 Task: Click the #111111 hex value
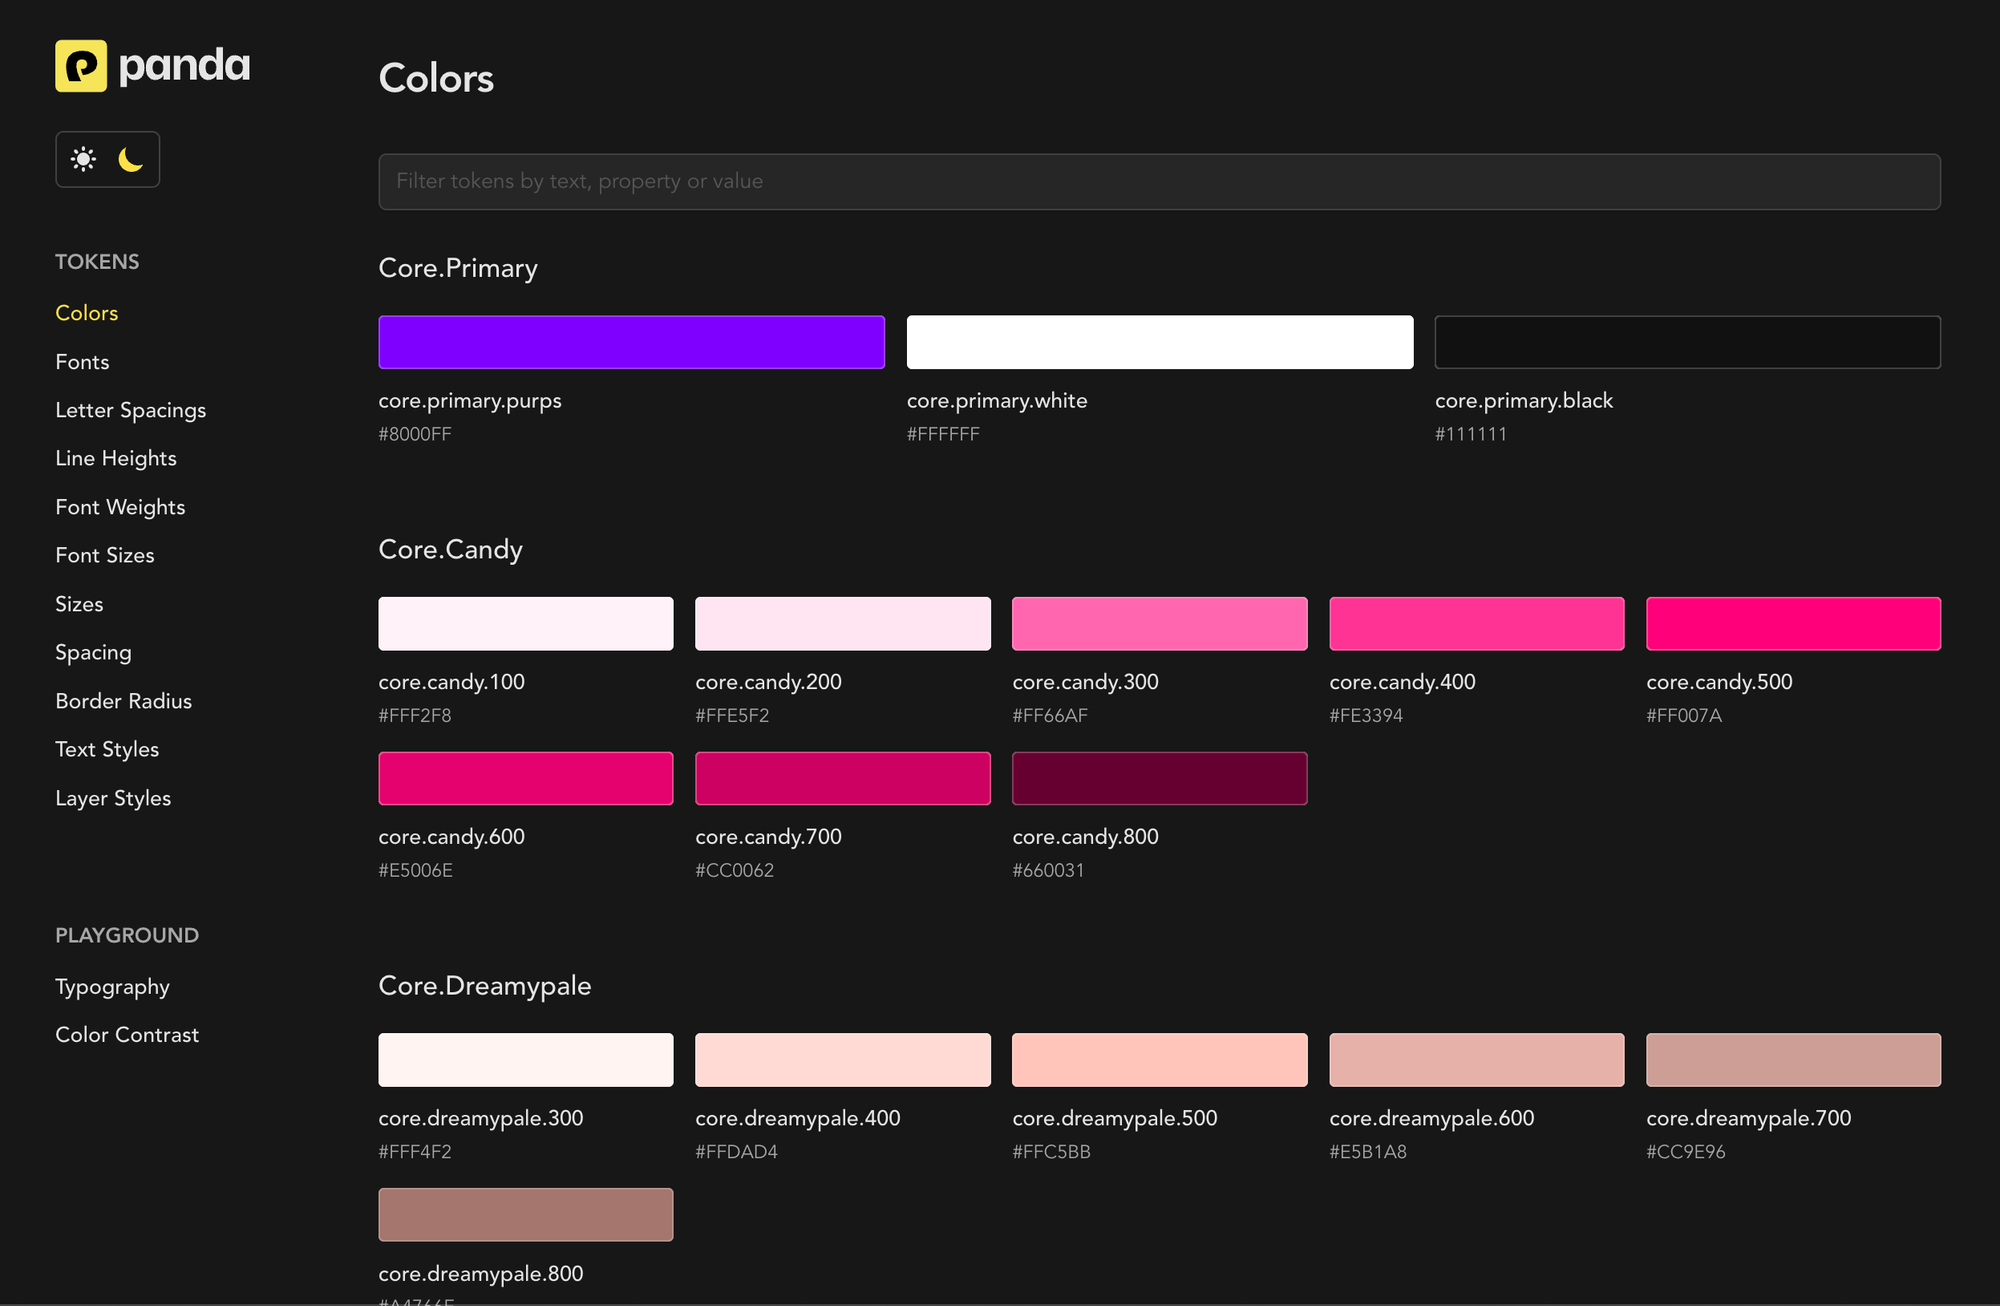1471,434
